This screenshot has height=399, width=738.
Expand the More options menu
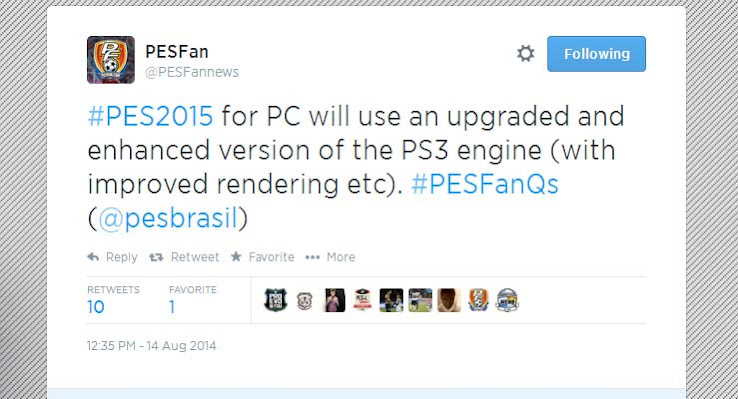pos(330,257)
